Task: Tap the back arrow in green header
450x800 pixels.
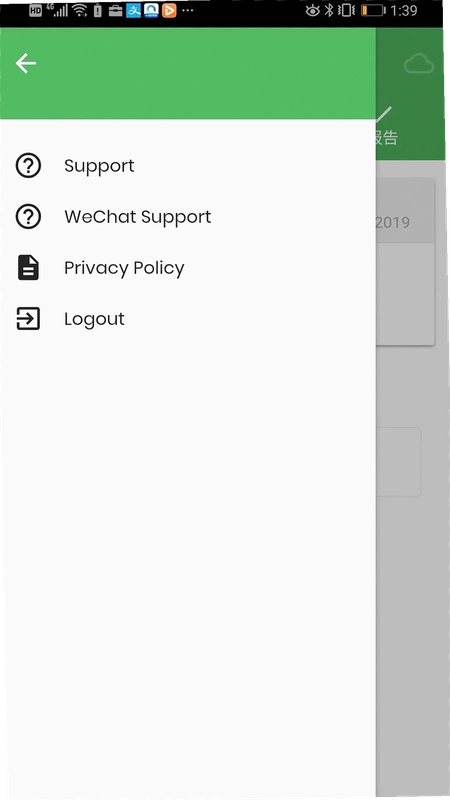Action: tap(26, 63)
